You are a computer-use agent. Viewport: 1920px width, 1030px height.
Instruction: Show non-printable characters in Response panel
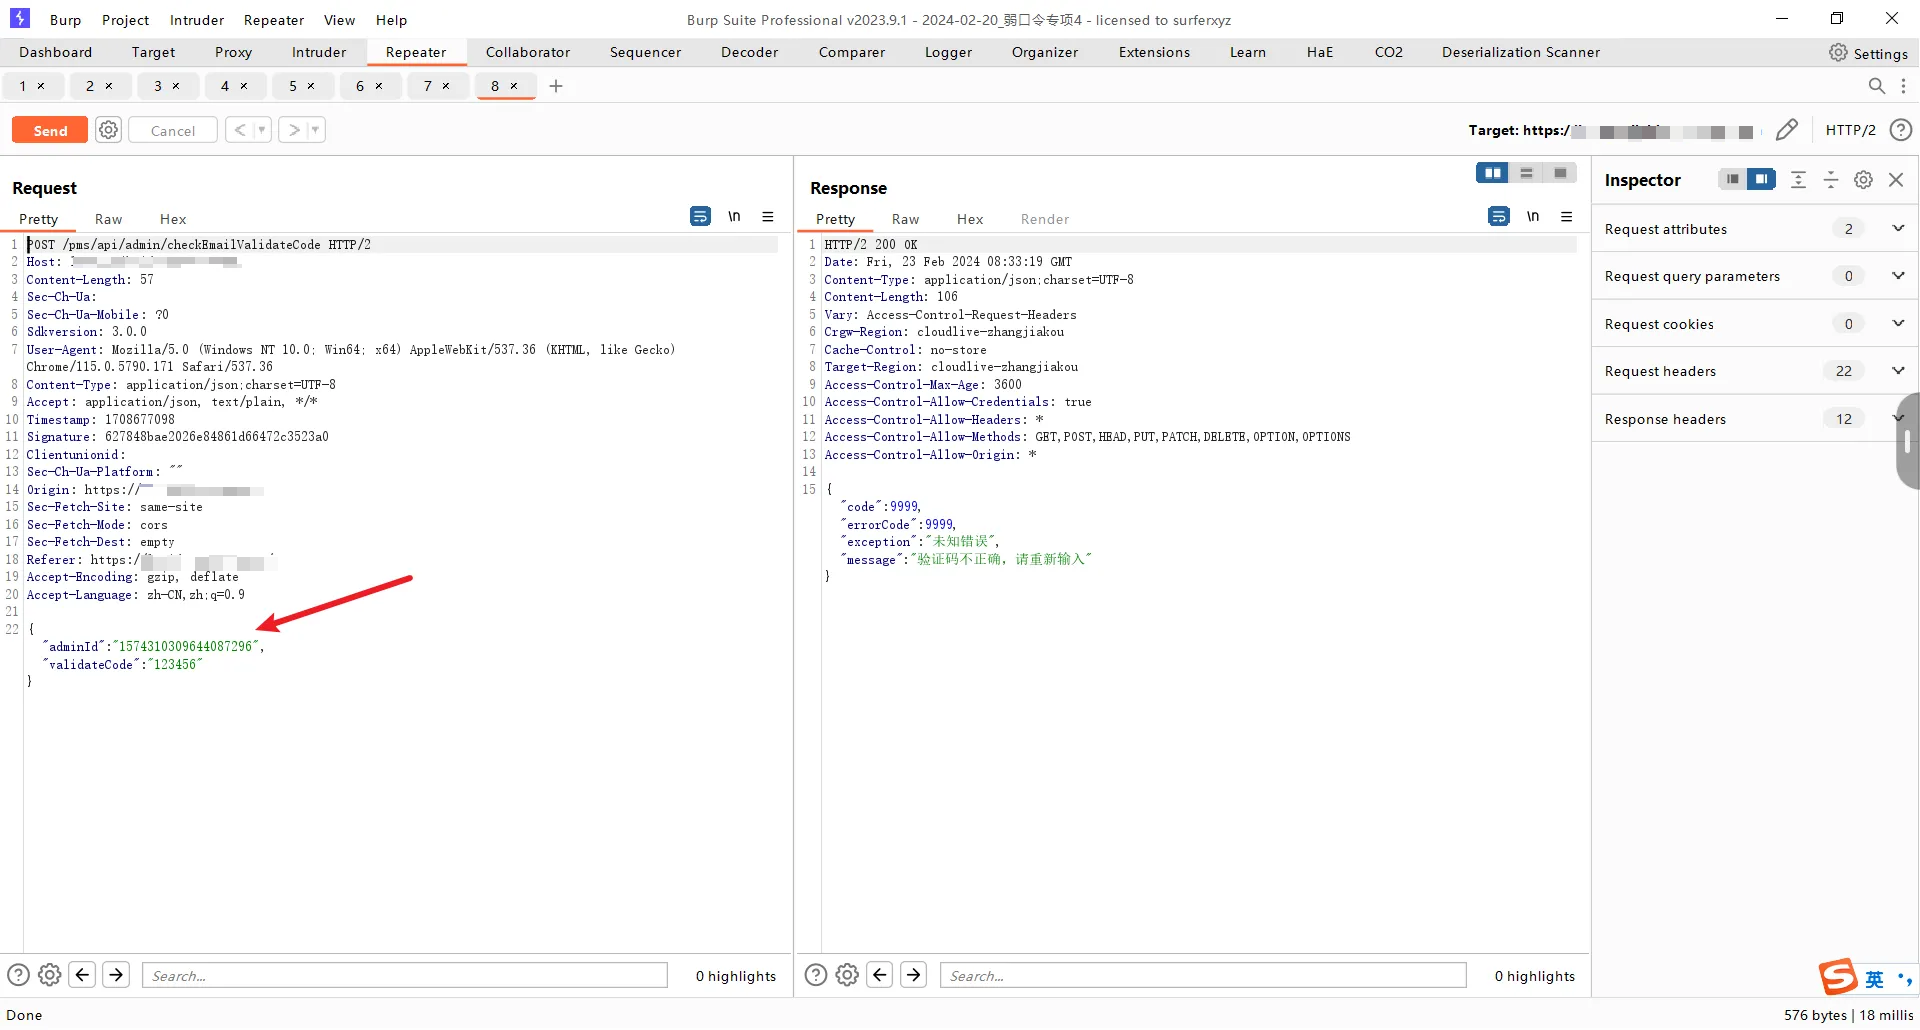(1533, 217)
